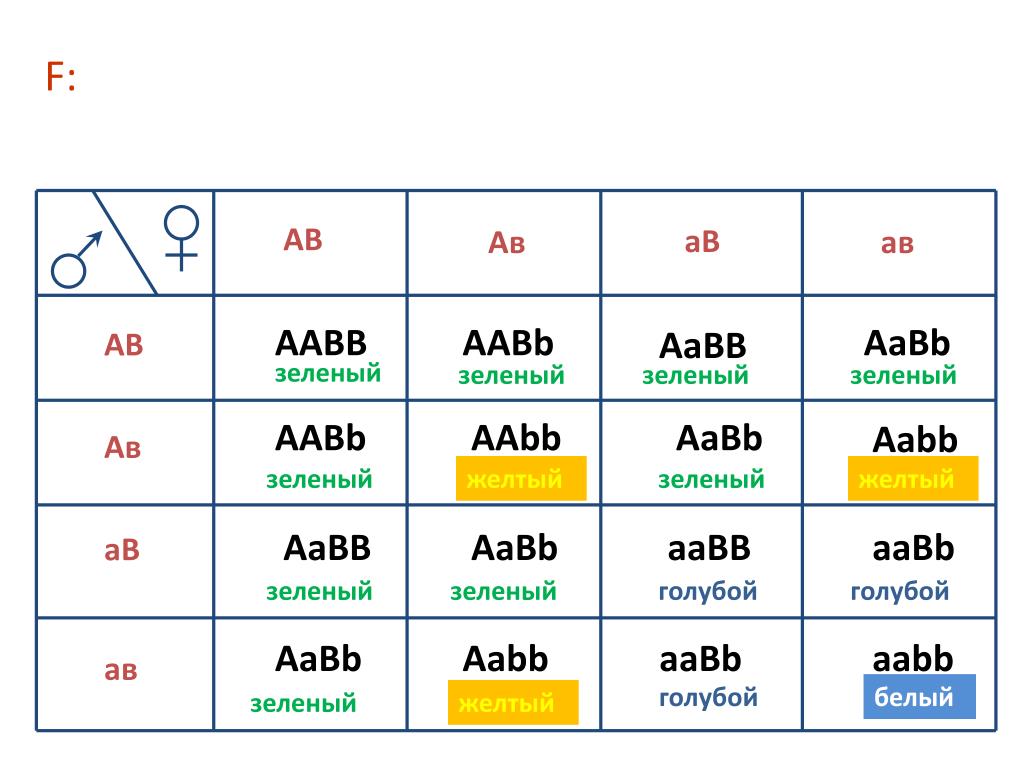Click the yellow 'желтый' label under AAbb

(520, 479)
